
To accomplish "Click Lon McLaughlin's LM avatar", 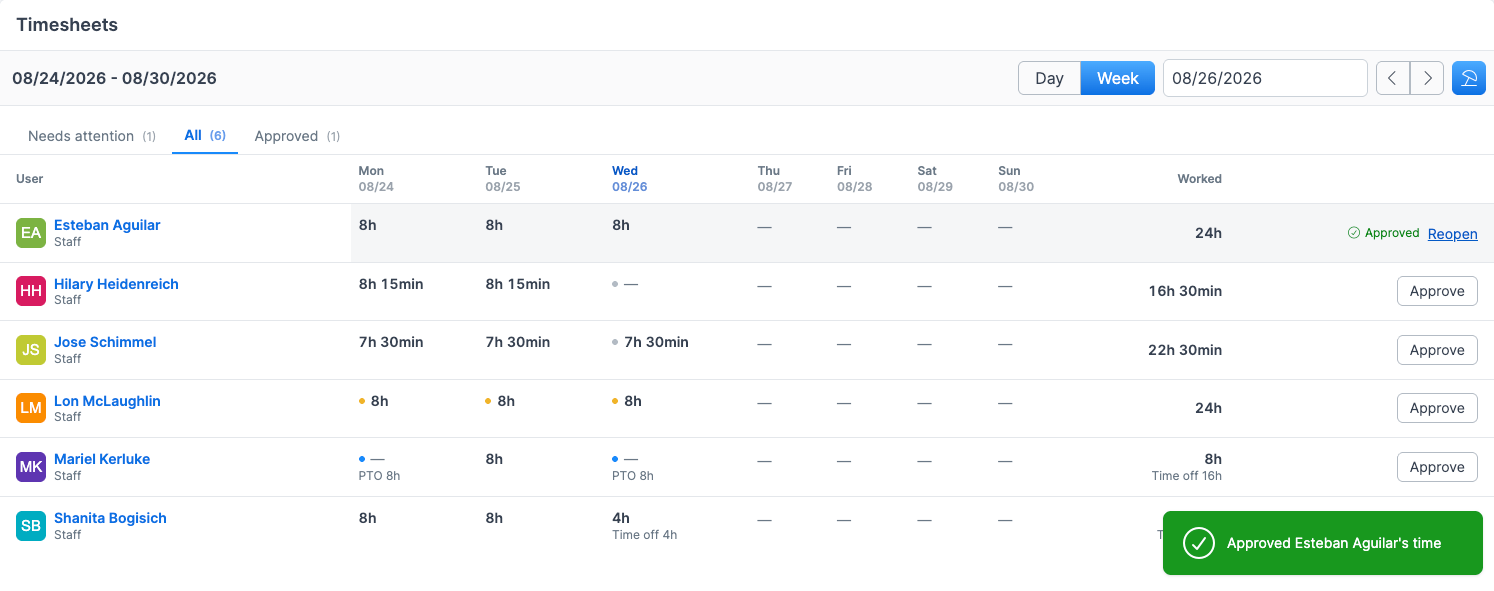I will pyautogui.click(x=31, y=408).
